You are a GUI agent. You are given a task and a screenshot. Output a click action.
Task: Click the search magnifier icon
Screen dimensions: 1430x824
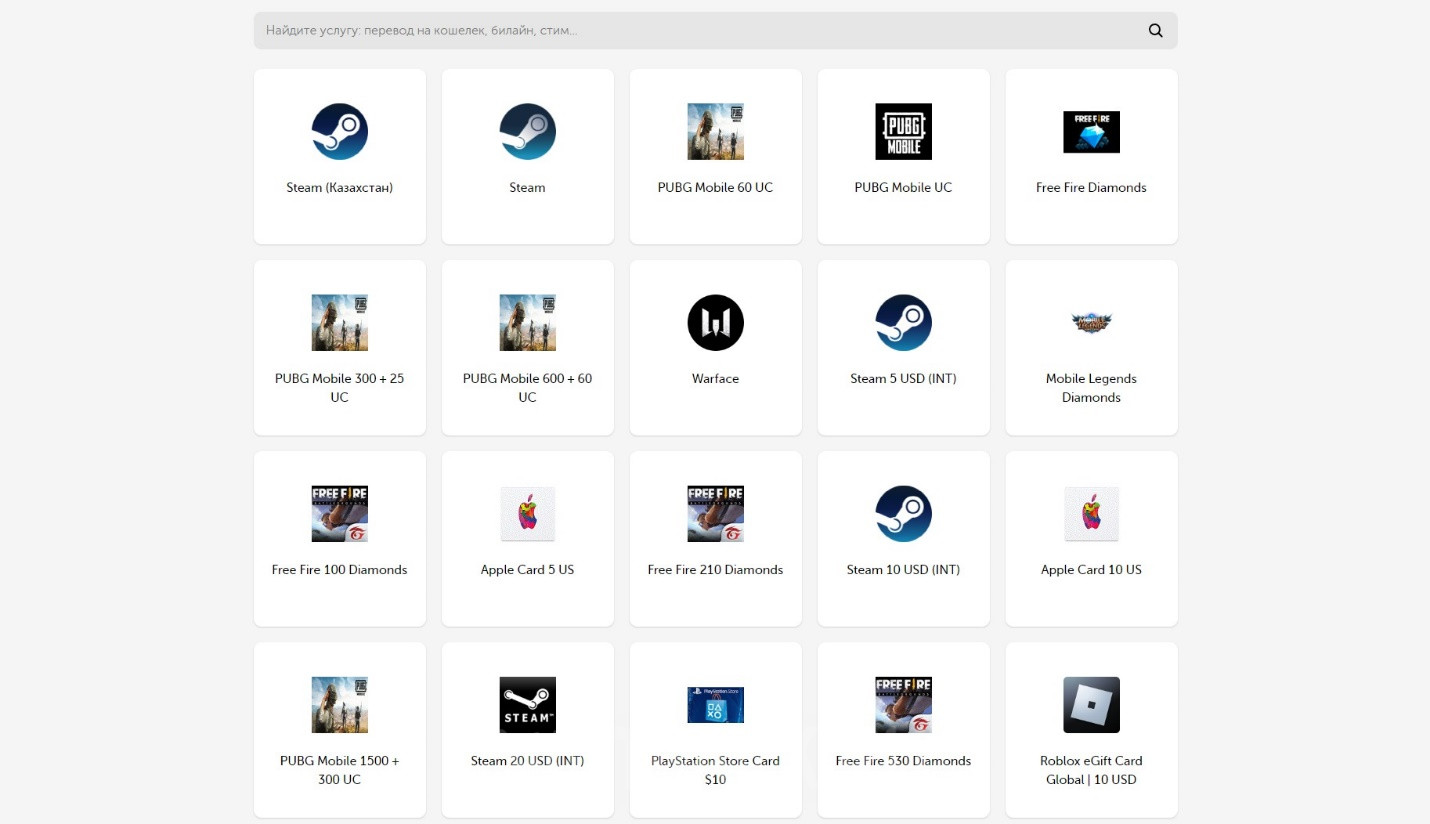(x=1155, y=31)
